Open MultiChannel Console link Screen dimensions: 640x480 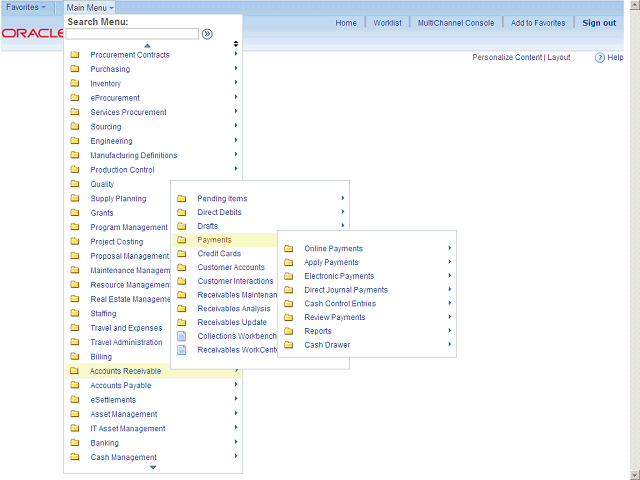tap(456, 23)
